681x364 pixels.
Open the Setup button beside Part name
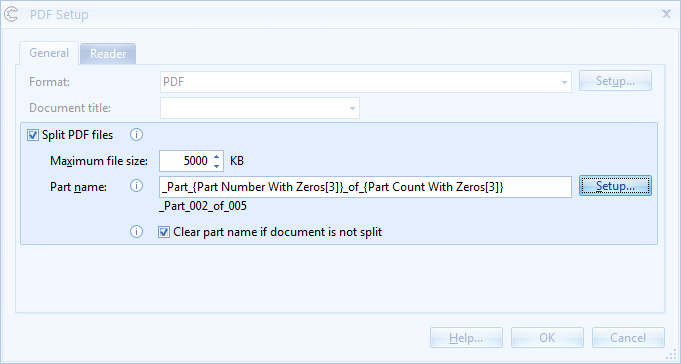click(x=615, y=186)
